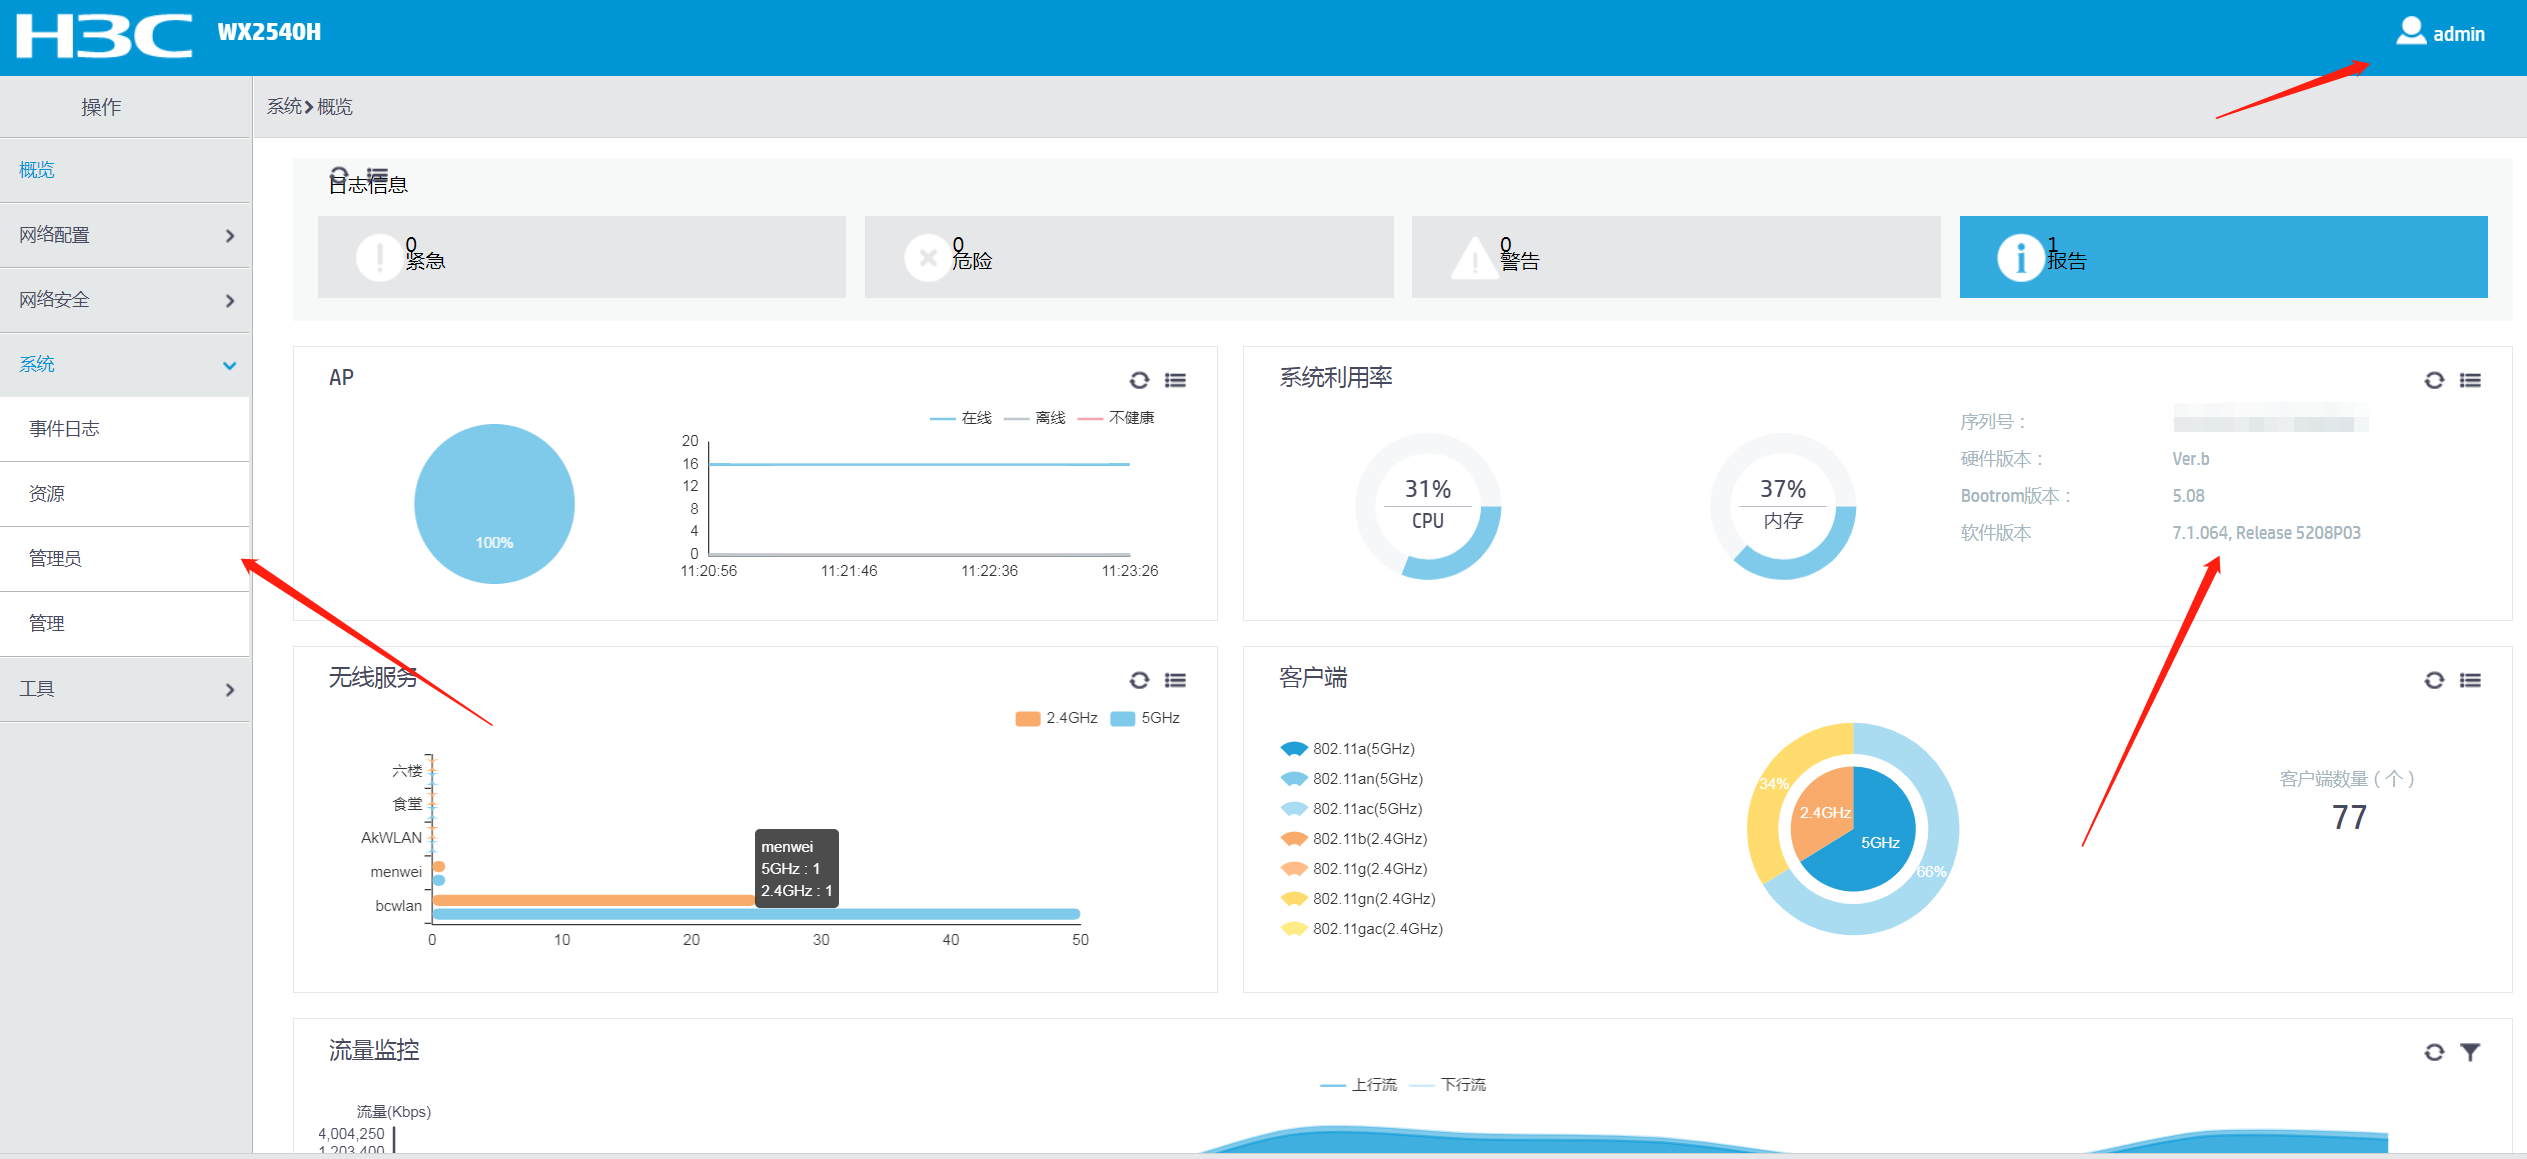Open 客户端 panel list menu

pyautogui.click(x=2470, y=680)
